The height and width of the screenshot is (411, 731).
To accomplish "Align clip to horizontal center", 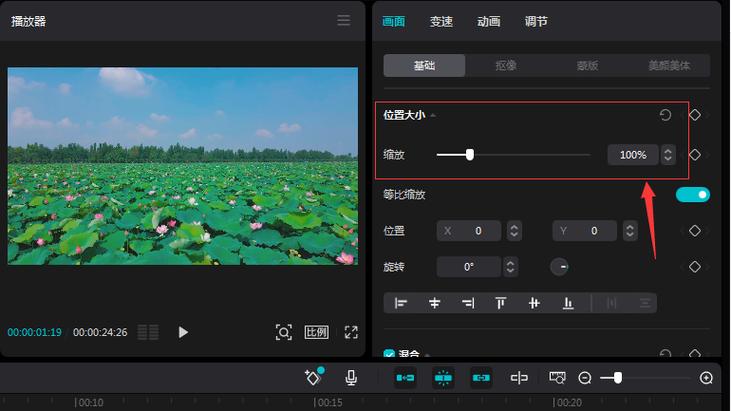I will 434,303.
